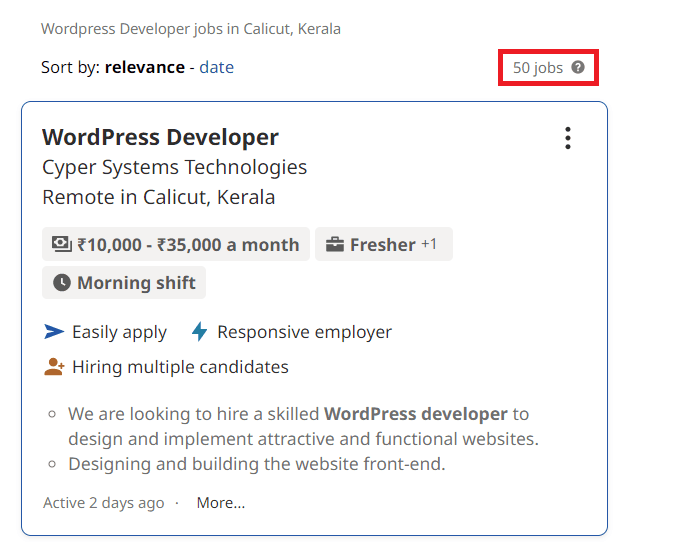
Task: Click the Wordpress Developer jobs in Calicut heading
Action: tap(191, 29)
